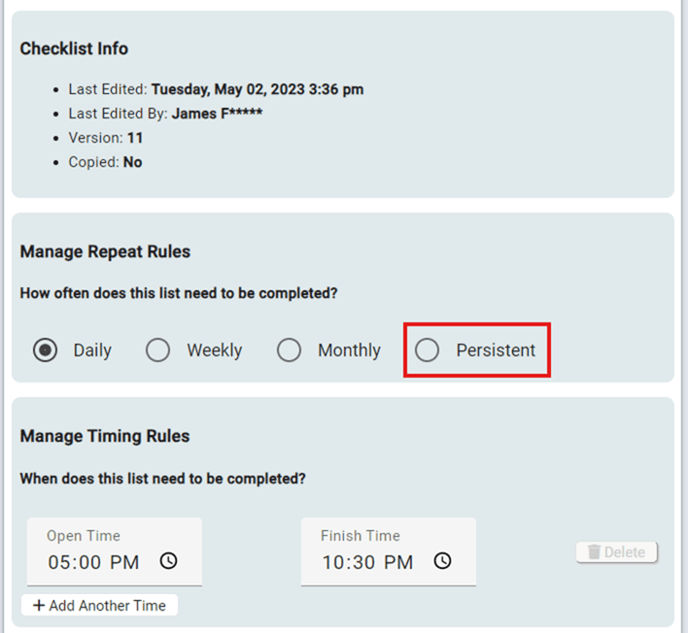688x633 pixels.
Task: Click the 10:30 PM Finish Time value
Action: pos(367,562)
